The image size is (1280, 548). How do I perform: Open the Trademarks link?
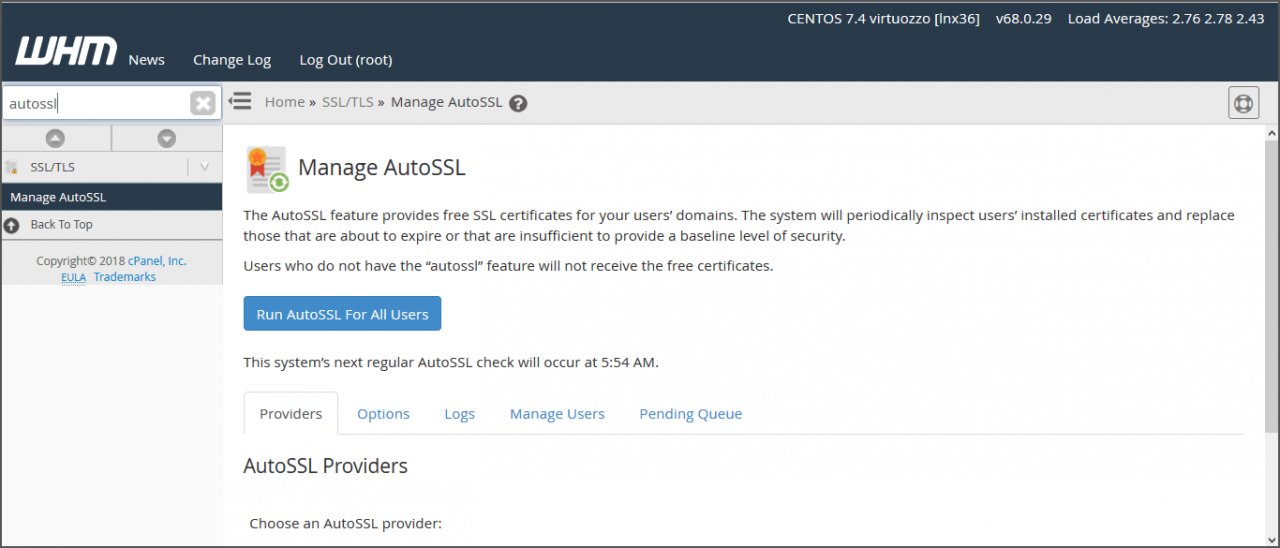[x=125, y=277]
